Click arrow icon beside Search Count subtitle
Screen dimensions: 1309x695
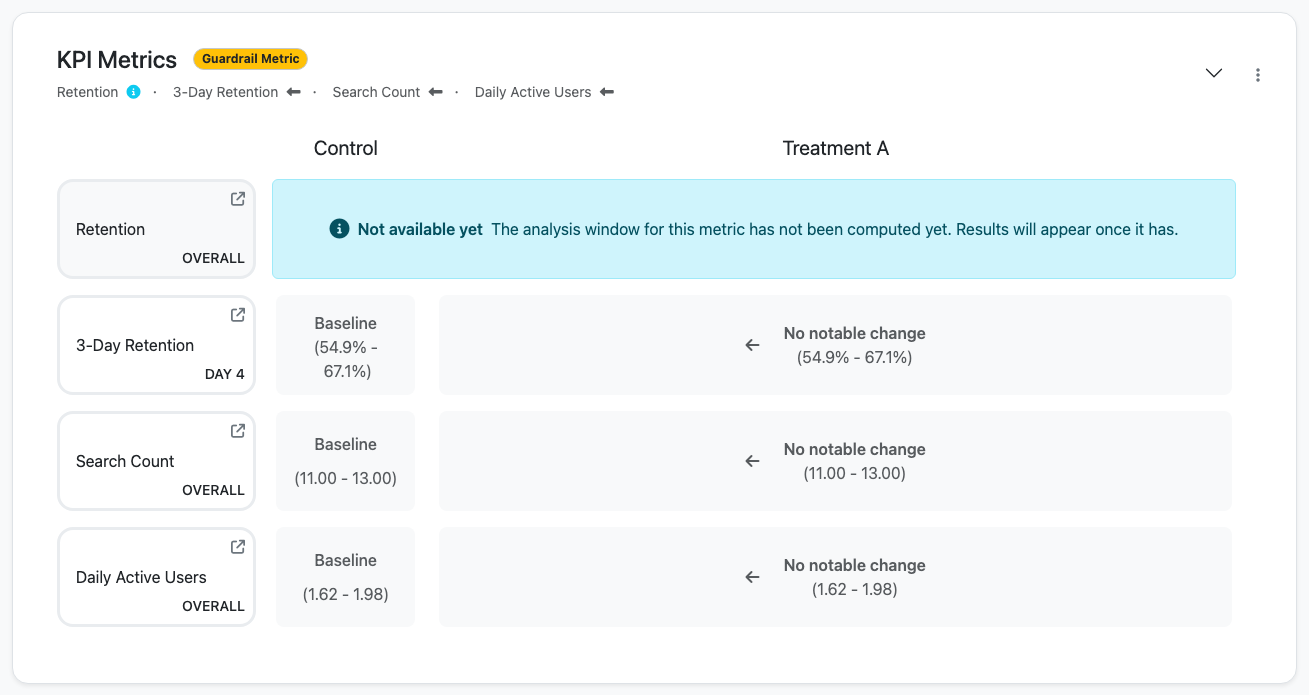436,92
